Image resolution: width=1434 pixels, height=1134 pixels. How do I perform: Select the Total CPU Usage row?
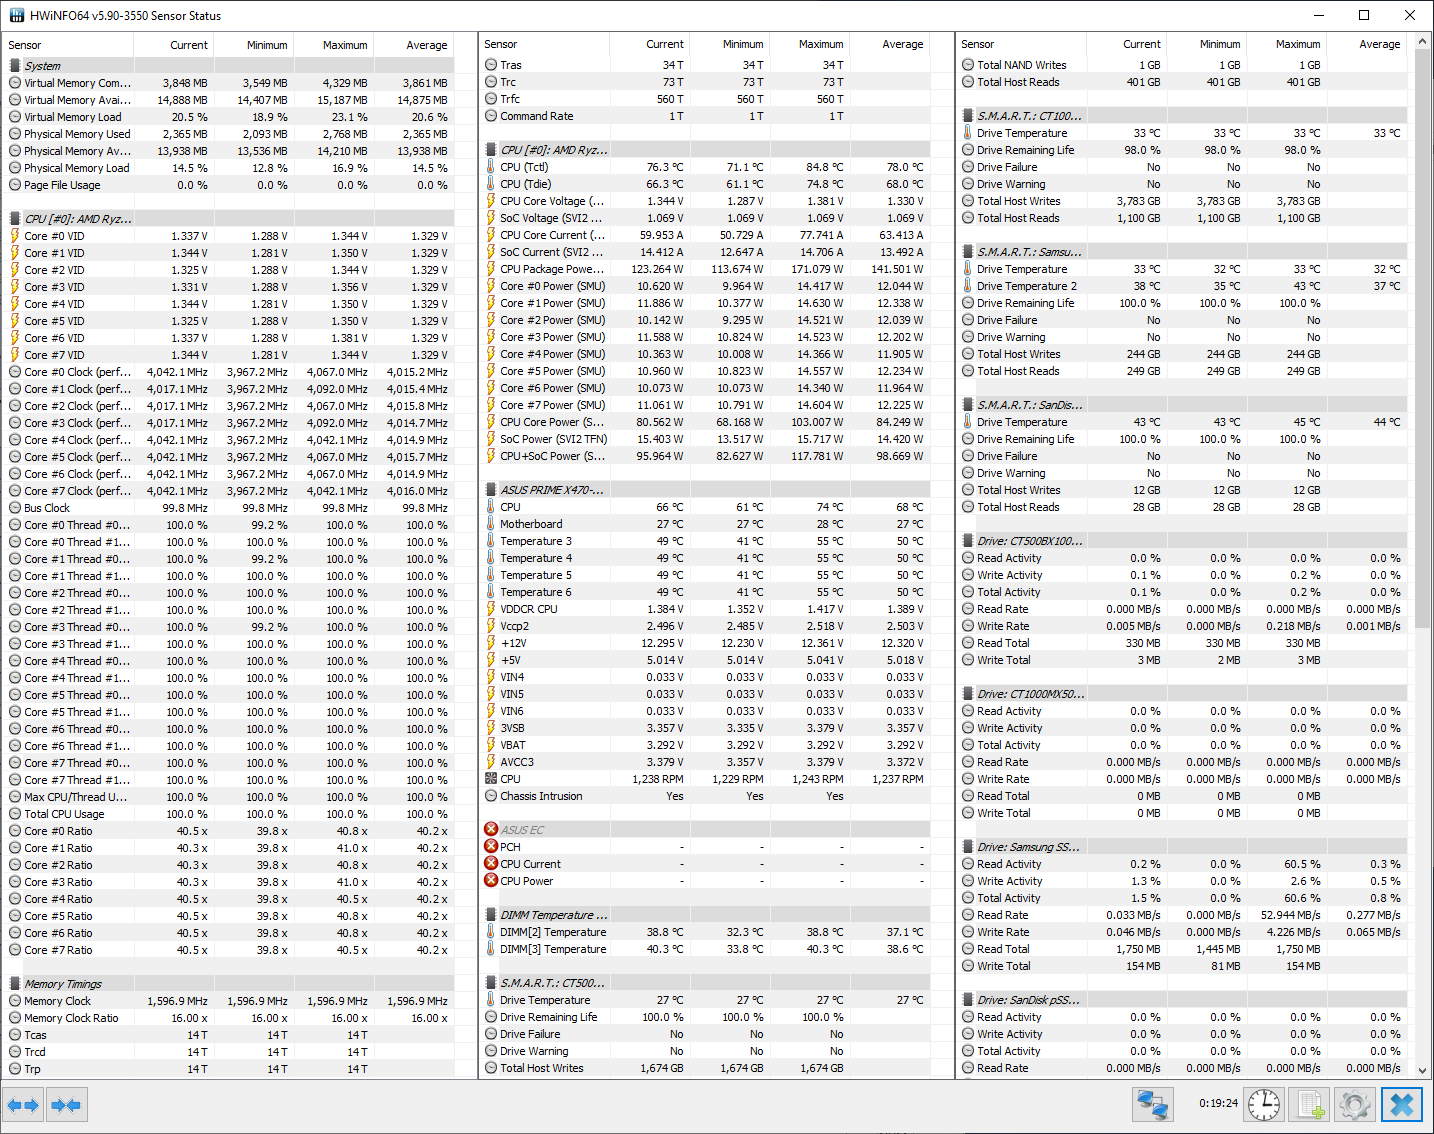pyautogui.click(x=229, y=813)
